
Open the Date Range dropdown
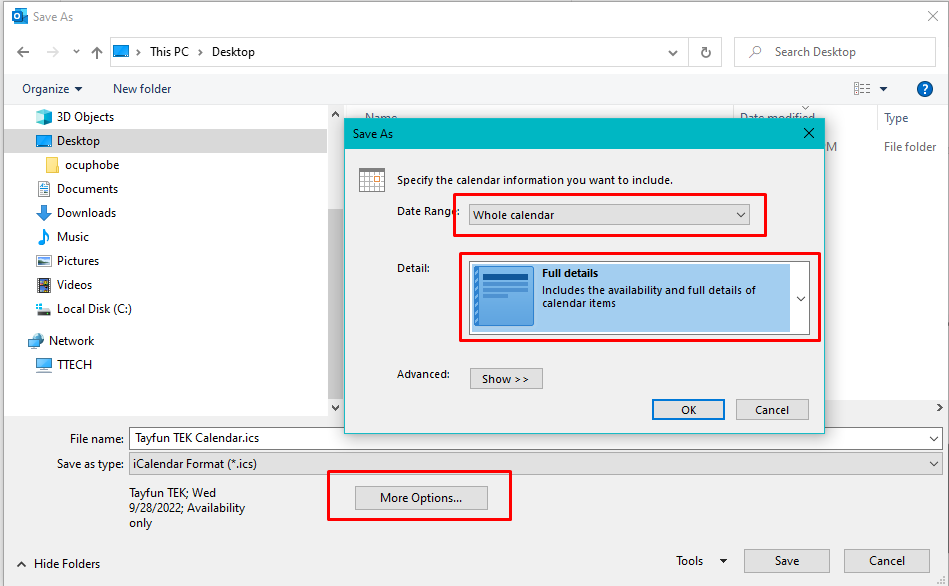coord(609,215)
